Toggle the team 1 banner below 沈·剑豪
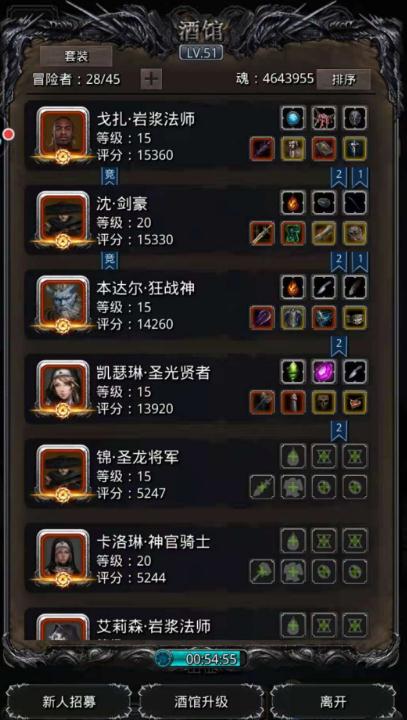Image resolution: width=407 pixels, height=720 pixels. (x=360, y=262)
